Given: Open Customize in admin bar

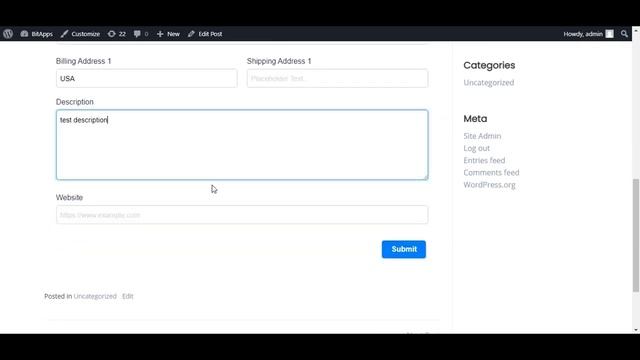Looking at the screenshot, I should point(80,34).
